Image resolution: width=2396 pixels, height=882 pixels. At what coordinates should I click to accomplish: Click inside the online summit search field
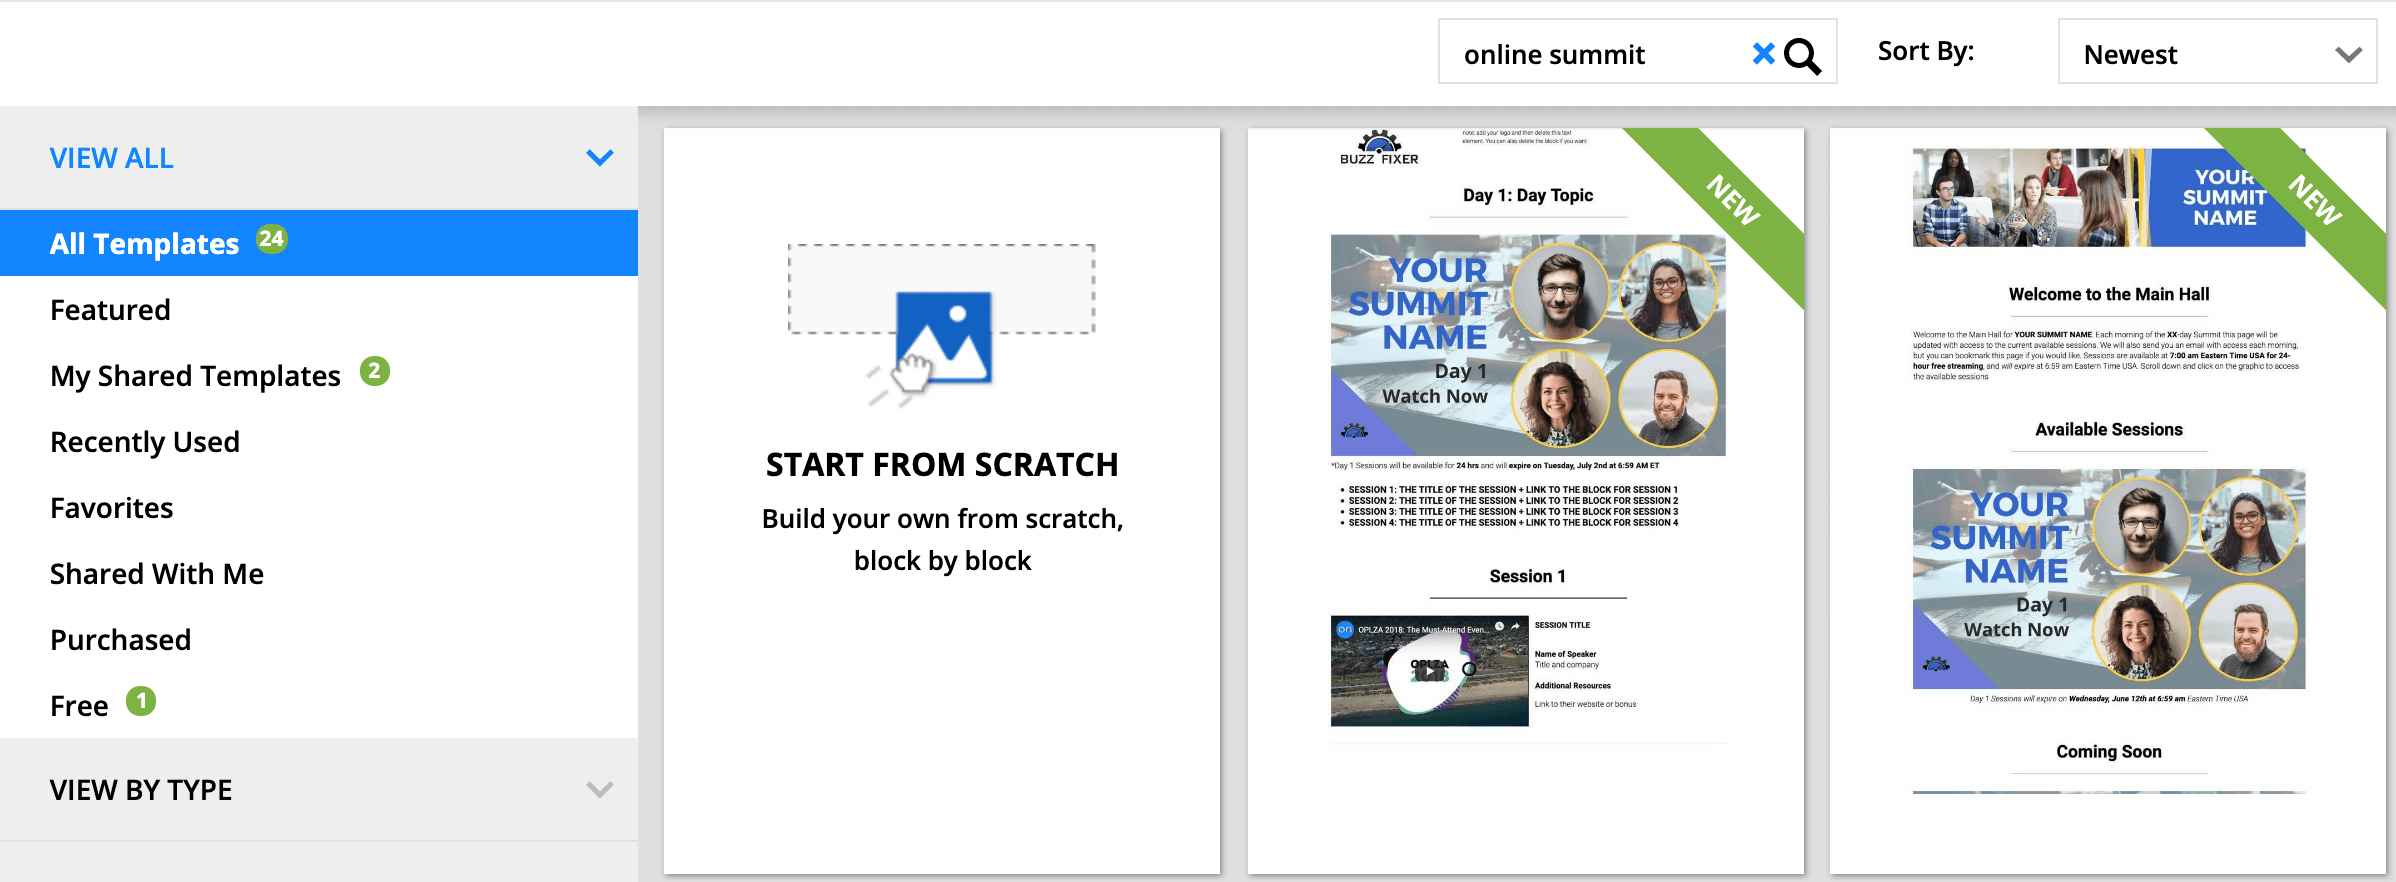click(1590, 54)
